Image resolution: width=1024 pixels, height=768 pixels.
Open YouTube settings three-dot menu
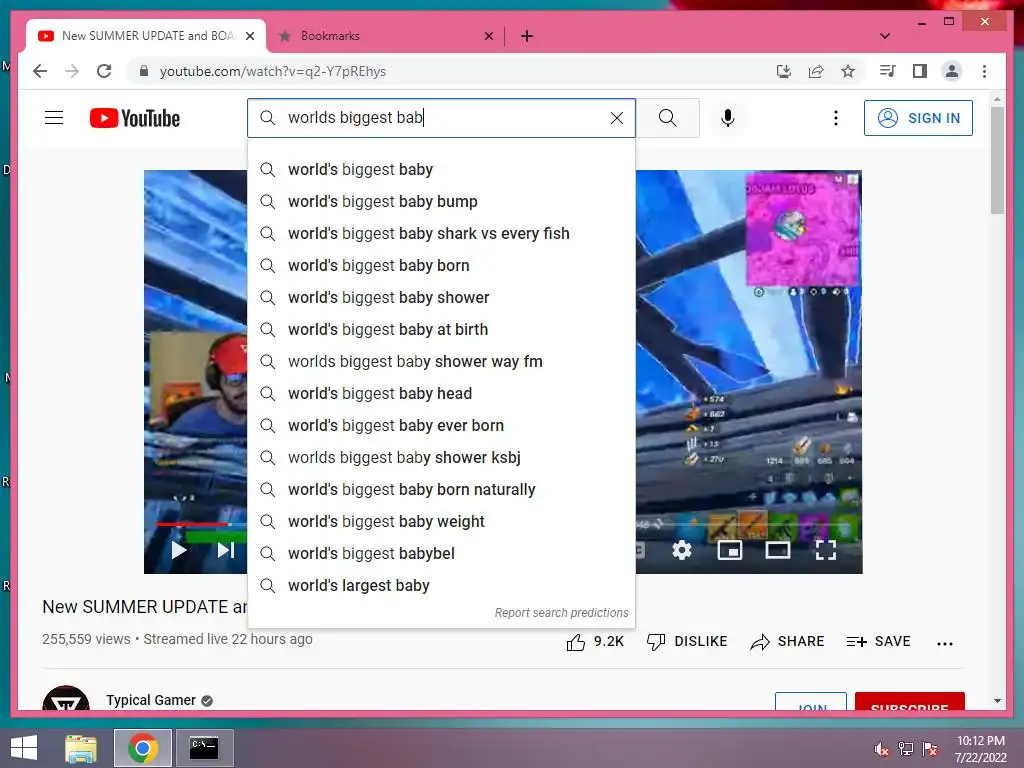pos(836,118)
